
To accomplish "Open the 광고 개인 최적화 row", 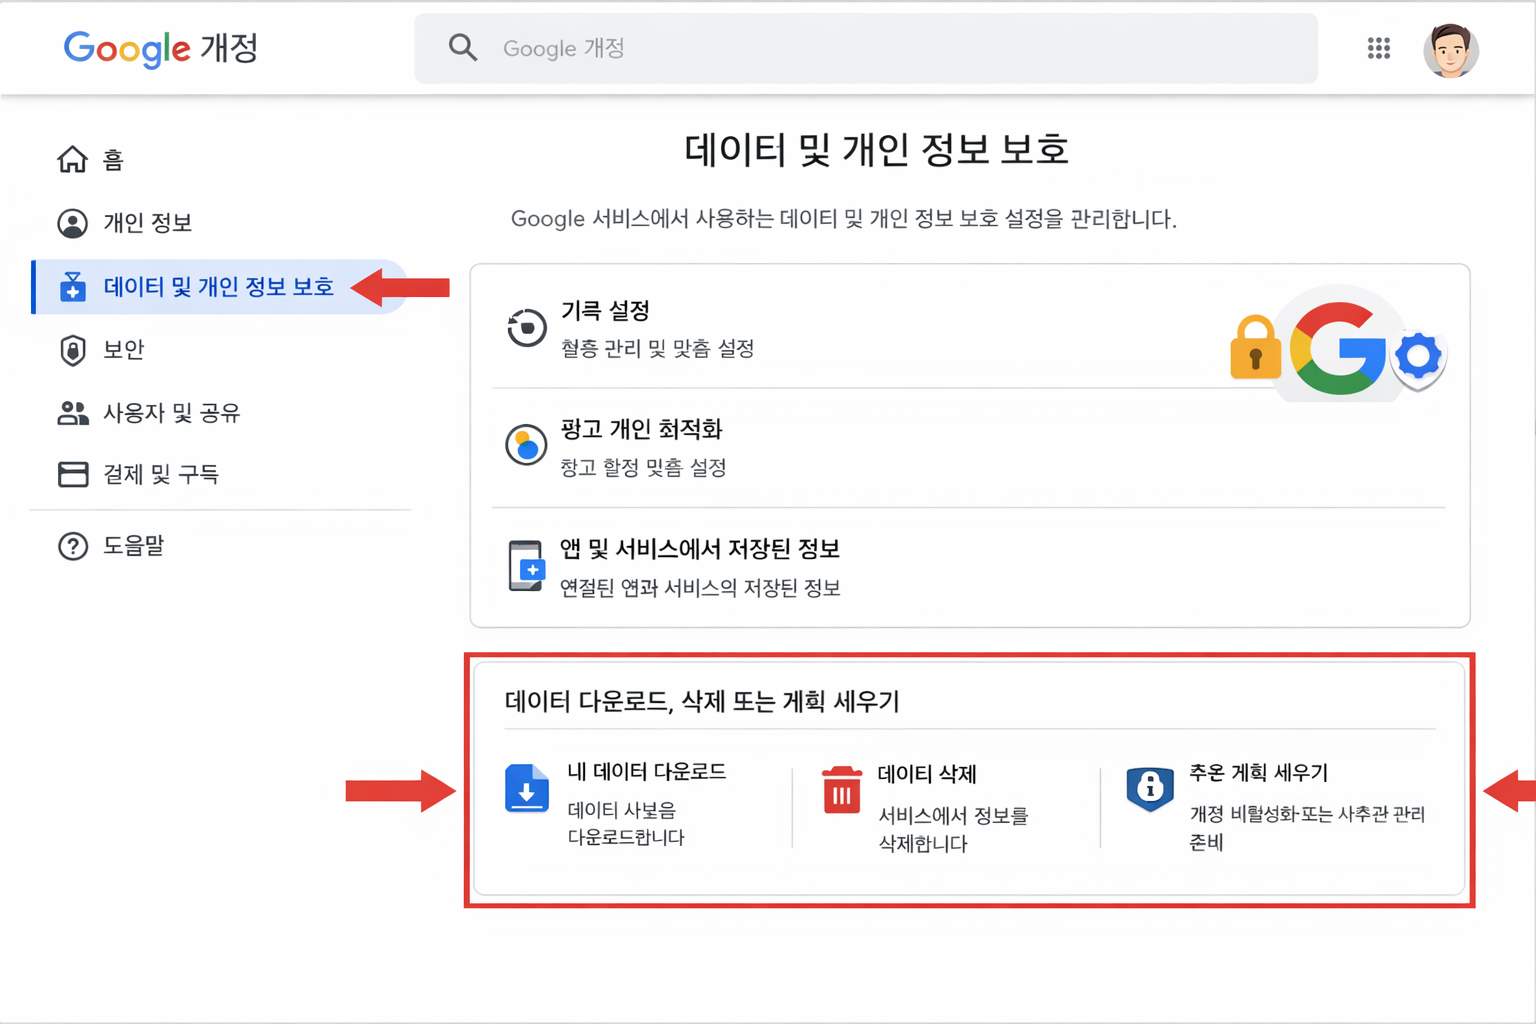I will [968, 447].
